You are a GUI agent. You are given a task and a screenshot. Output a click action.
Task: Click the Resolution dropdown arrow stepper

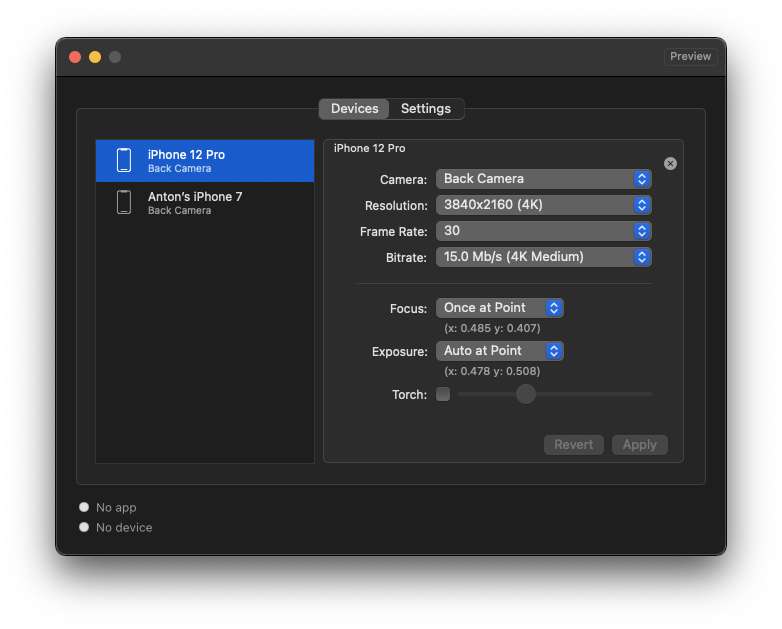coord(642,205)
